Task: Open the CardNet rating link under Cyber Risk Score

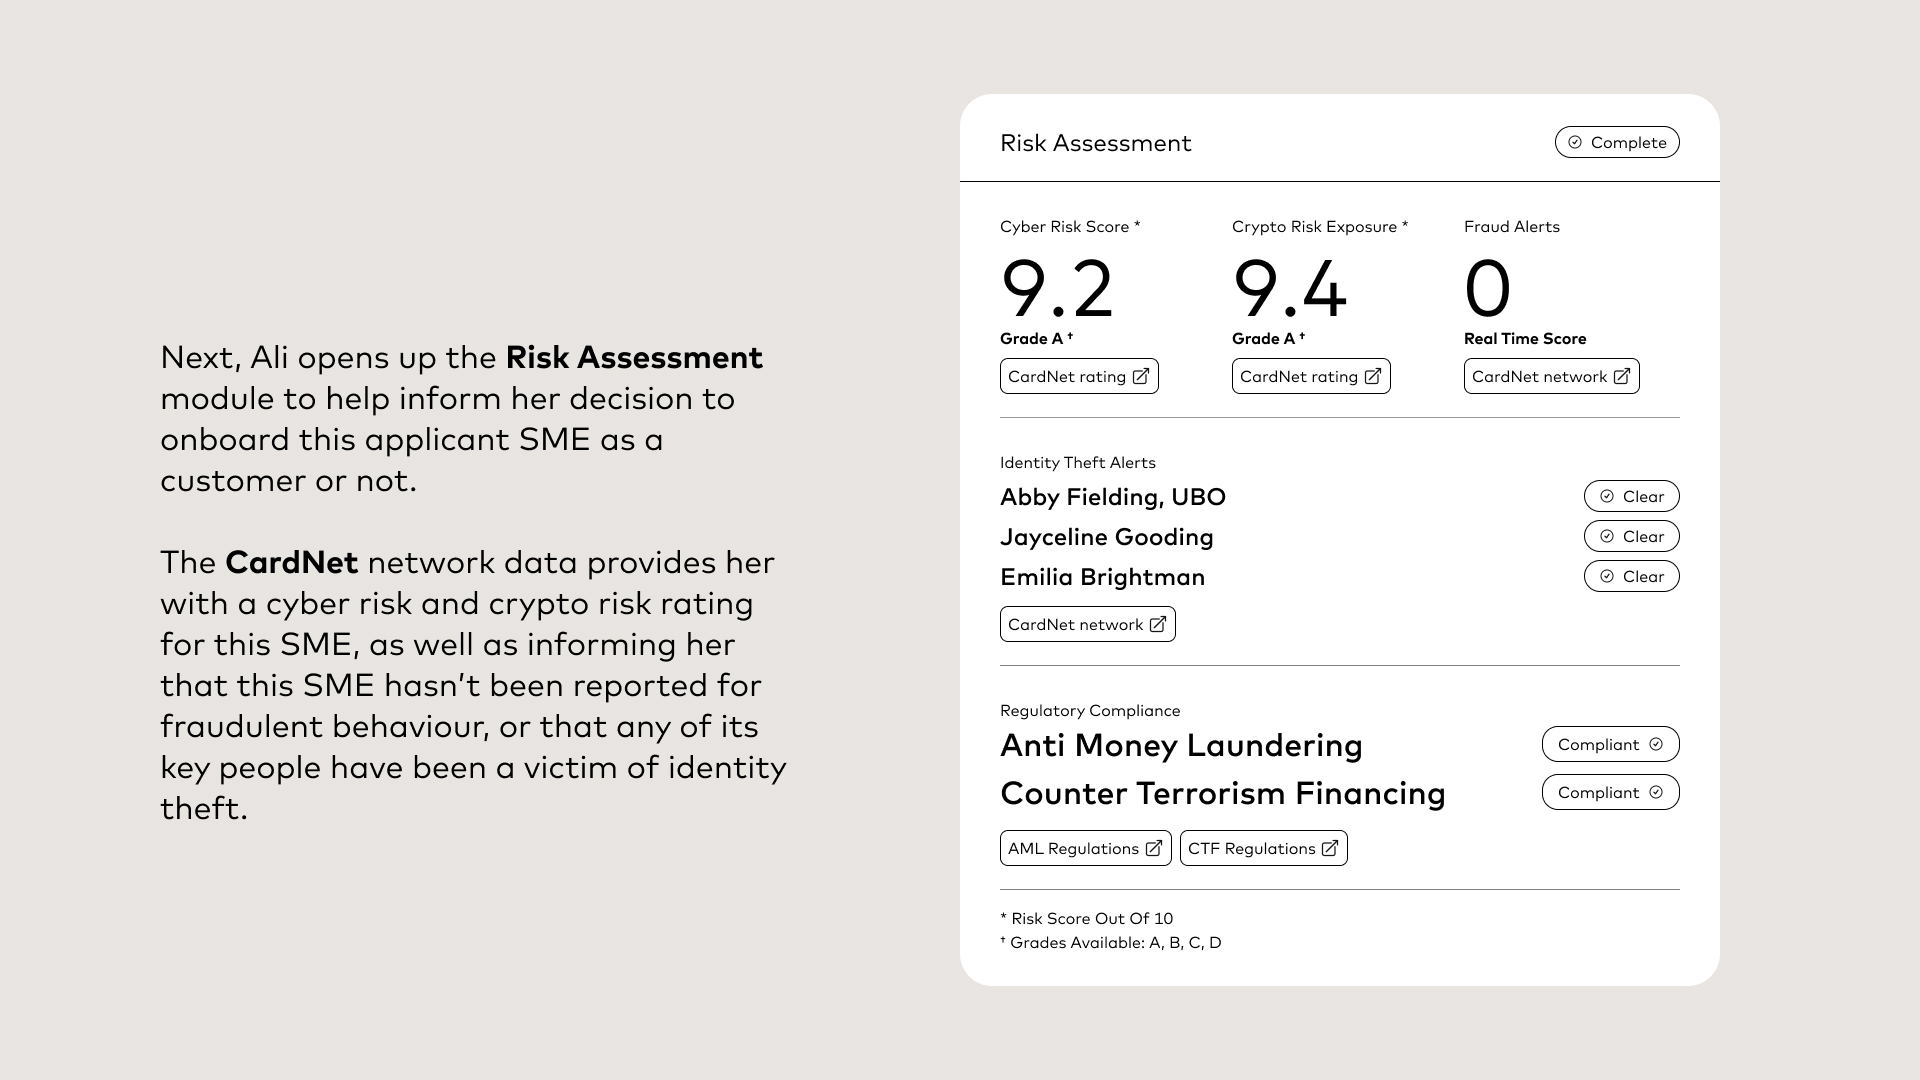Action: (x=1078, y=376)
